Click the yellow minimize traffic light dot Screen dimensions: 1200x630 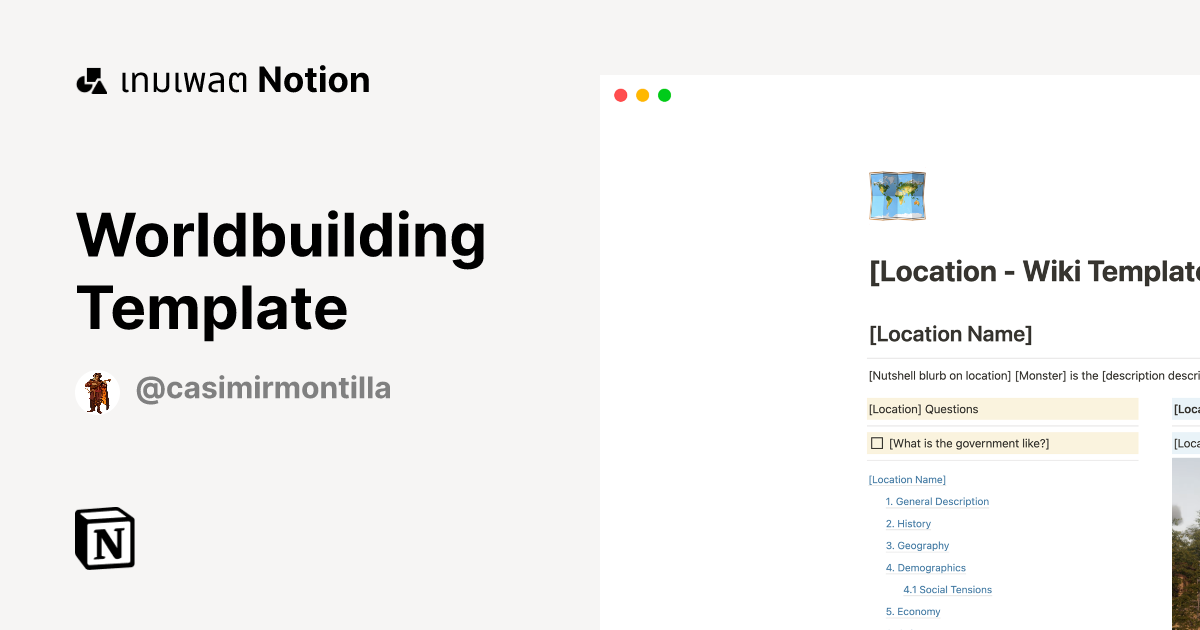tap(642, 95)
